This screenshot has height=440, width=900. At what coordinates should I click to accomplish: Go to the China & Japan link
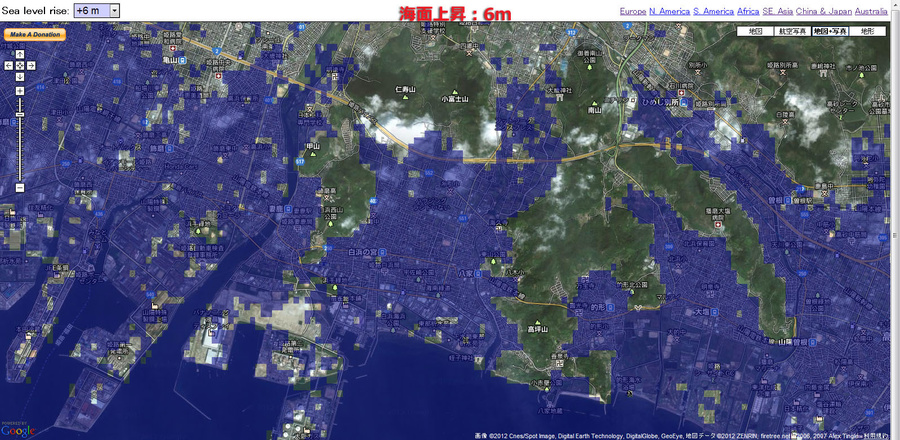click(x=823, y=11)
